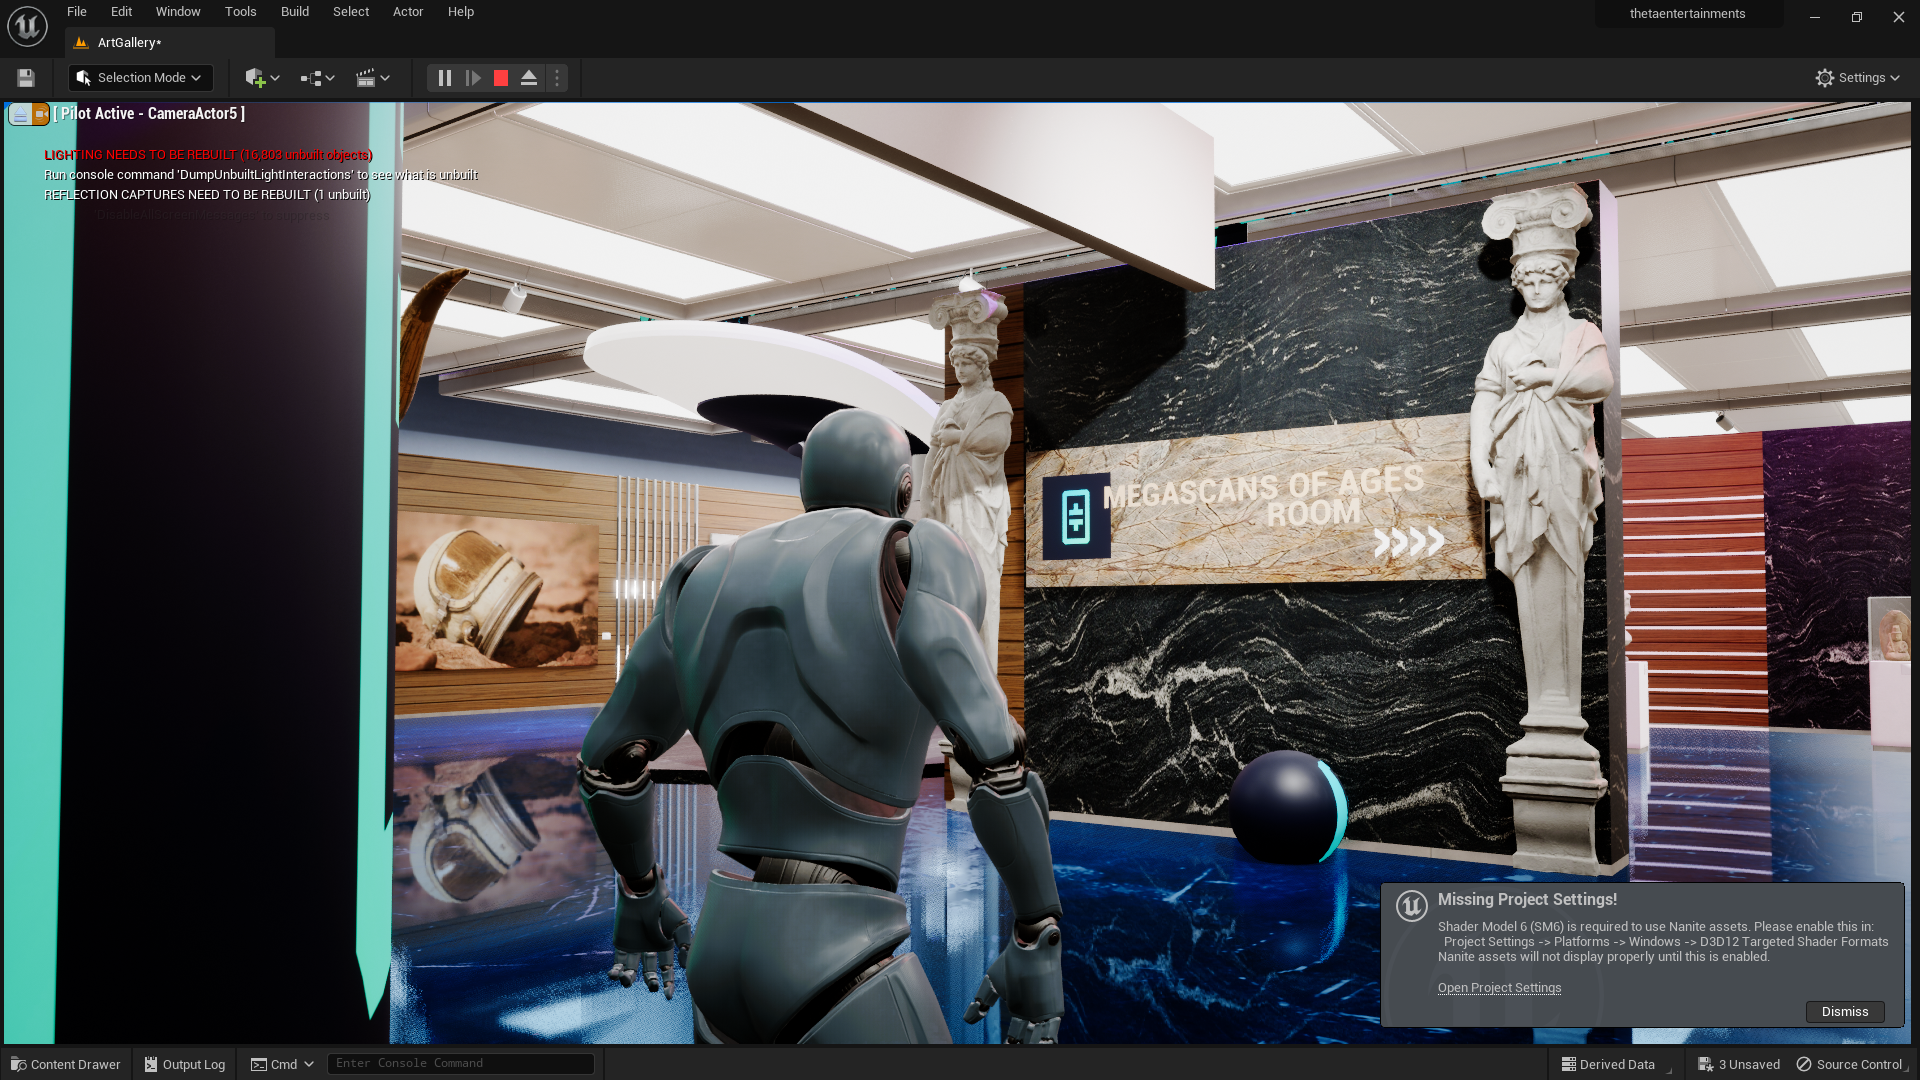Pause the play simulation
The height and width of the screenshot is (1080, 1920).
445,78
